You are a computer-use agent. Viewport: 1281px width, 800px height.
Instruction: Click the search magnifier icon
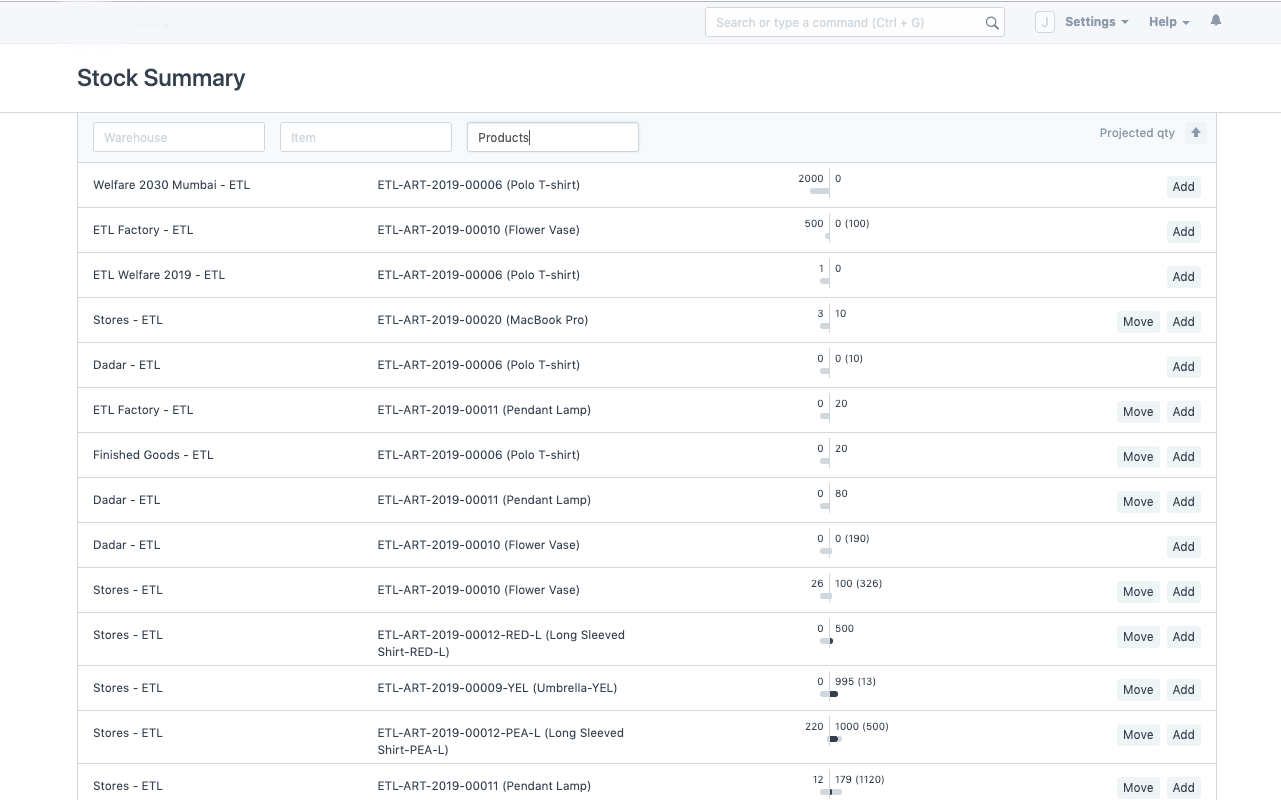pyautogui.click(x=992, y=23)
